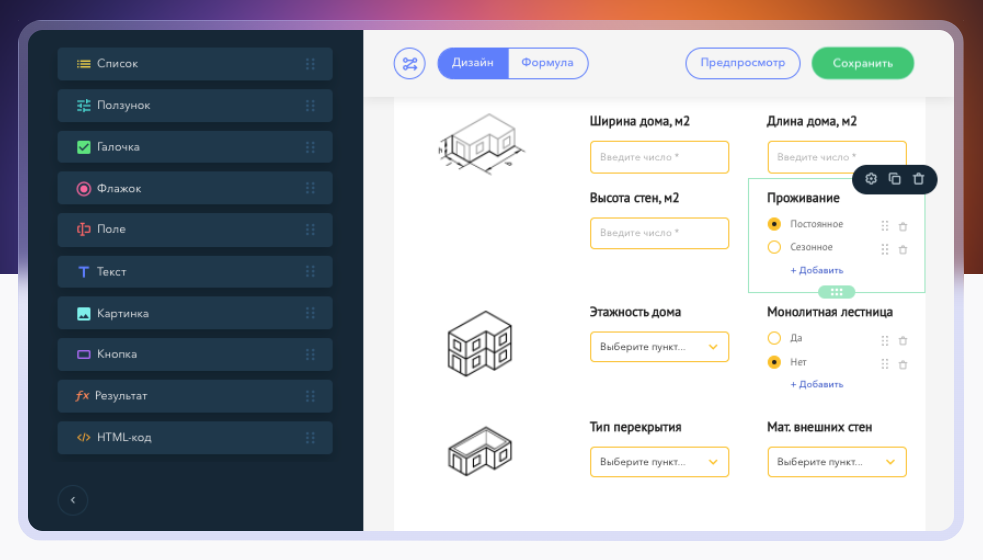Open the Мат. внешних стен dropdown
983x560 pixels.
836,462
